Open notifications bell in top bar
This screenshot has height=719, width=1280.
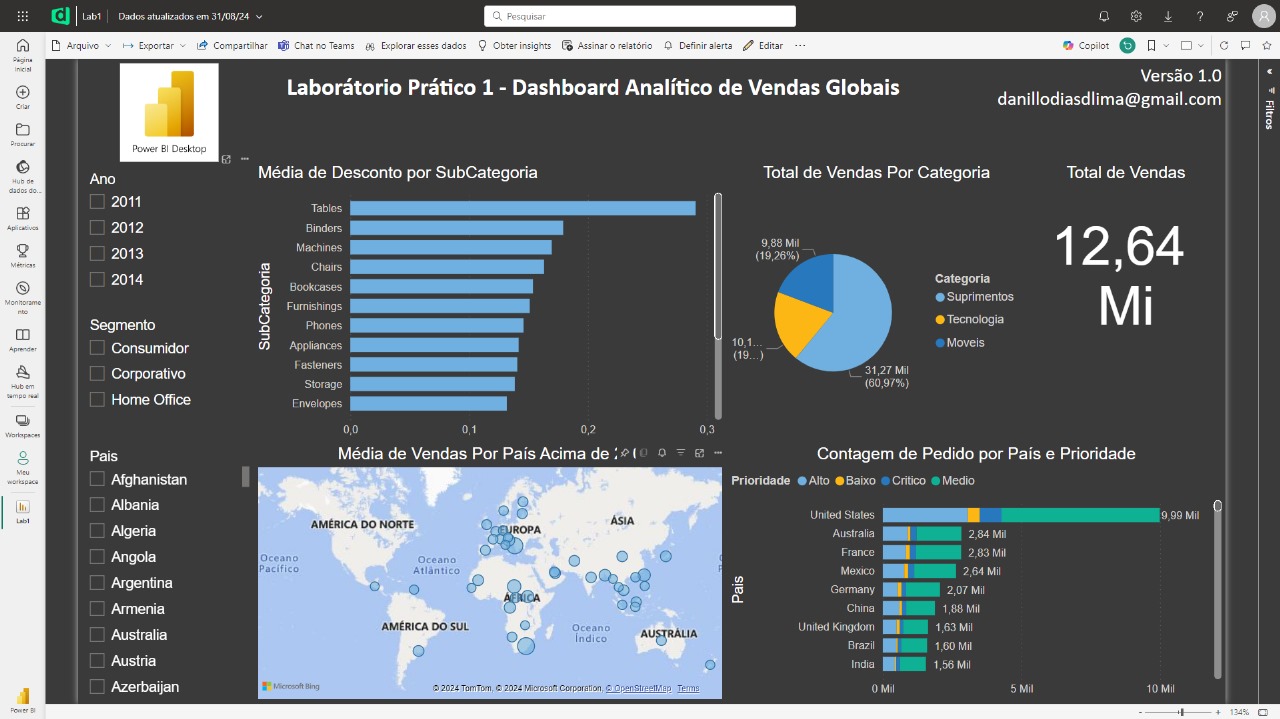[1104, 16]
